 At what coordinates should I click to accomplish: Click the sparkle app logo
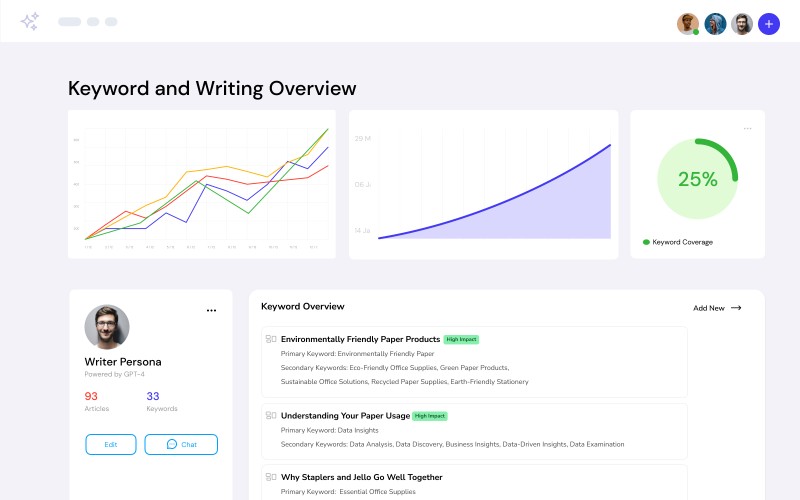30,21
